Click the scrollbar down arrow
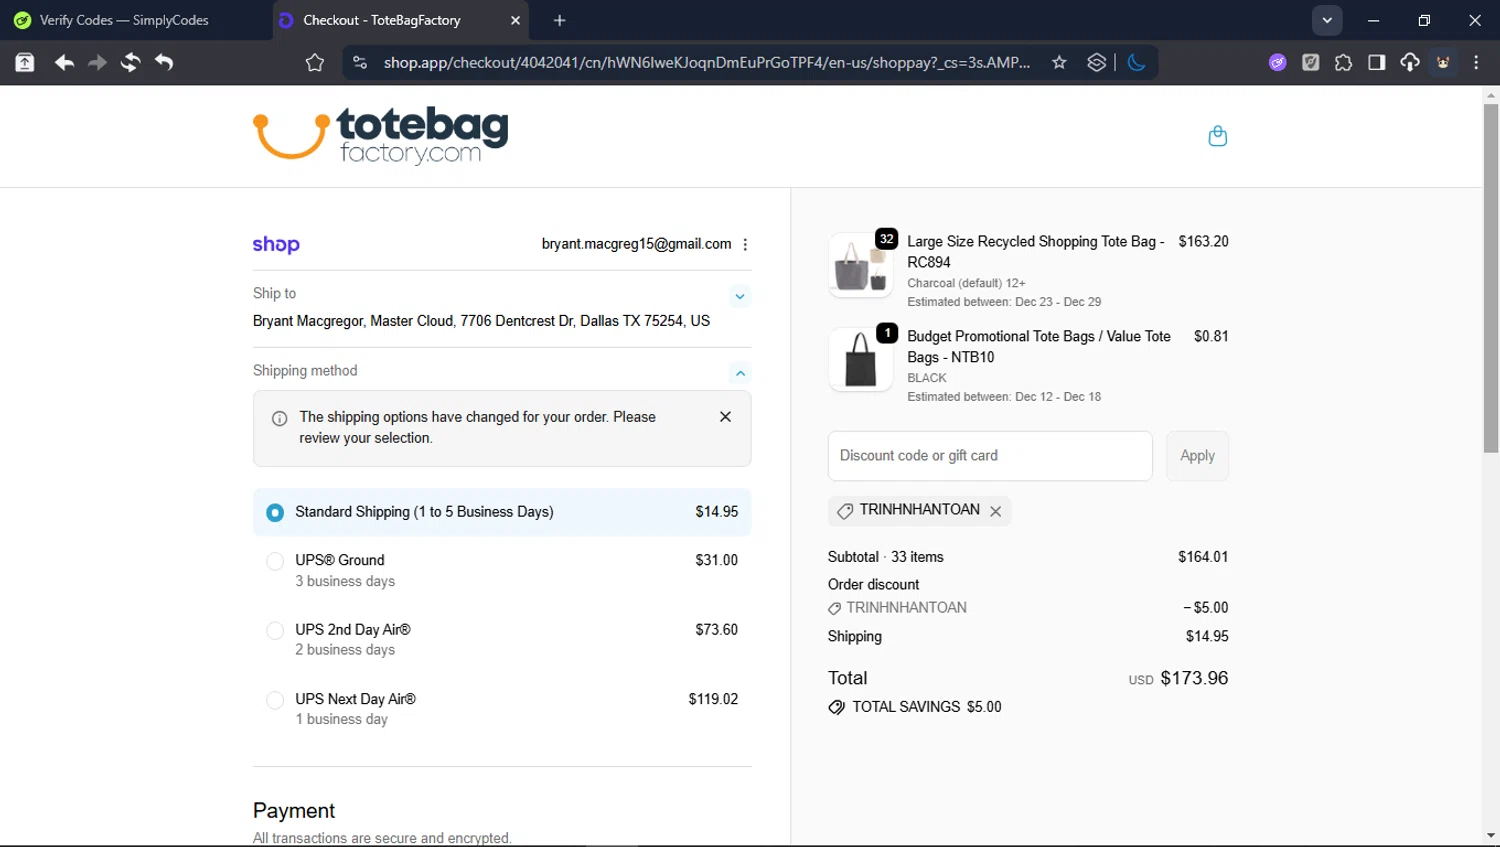Viewport: 1500px width, 847px height. (x=1491, y=836)
